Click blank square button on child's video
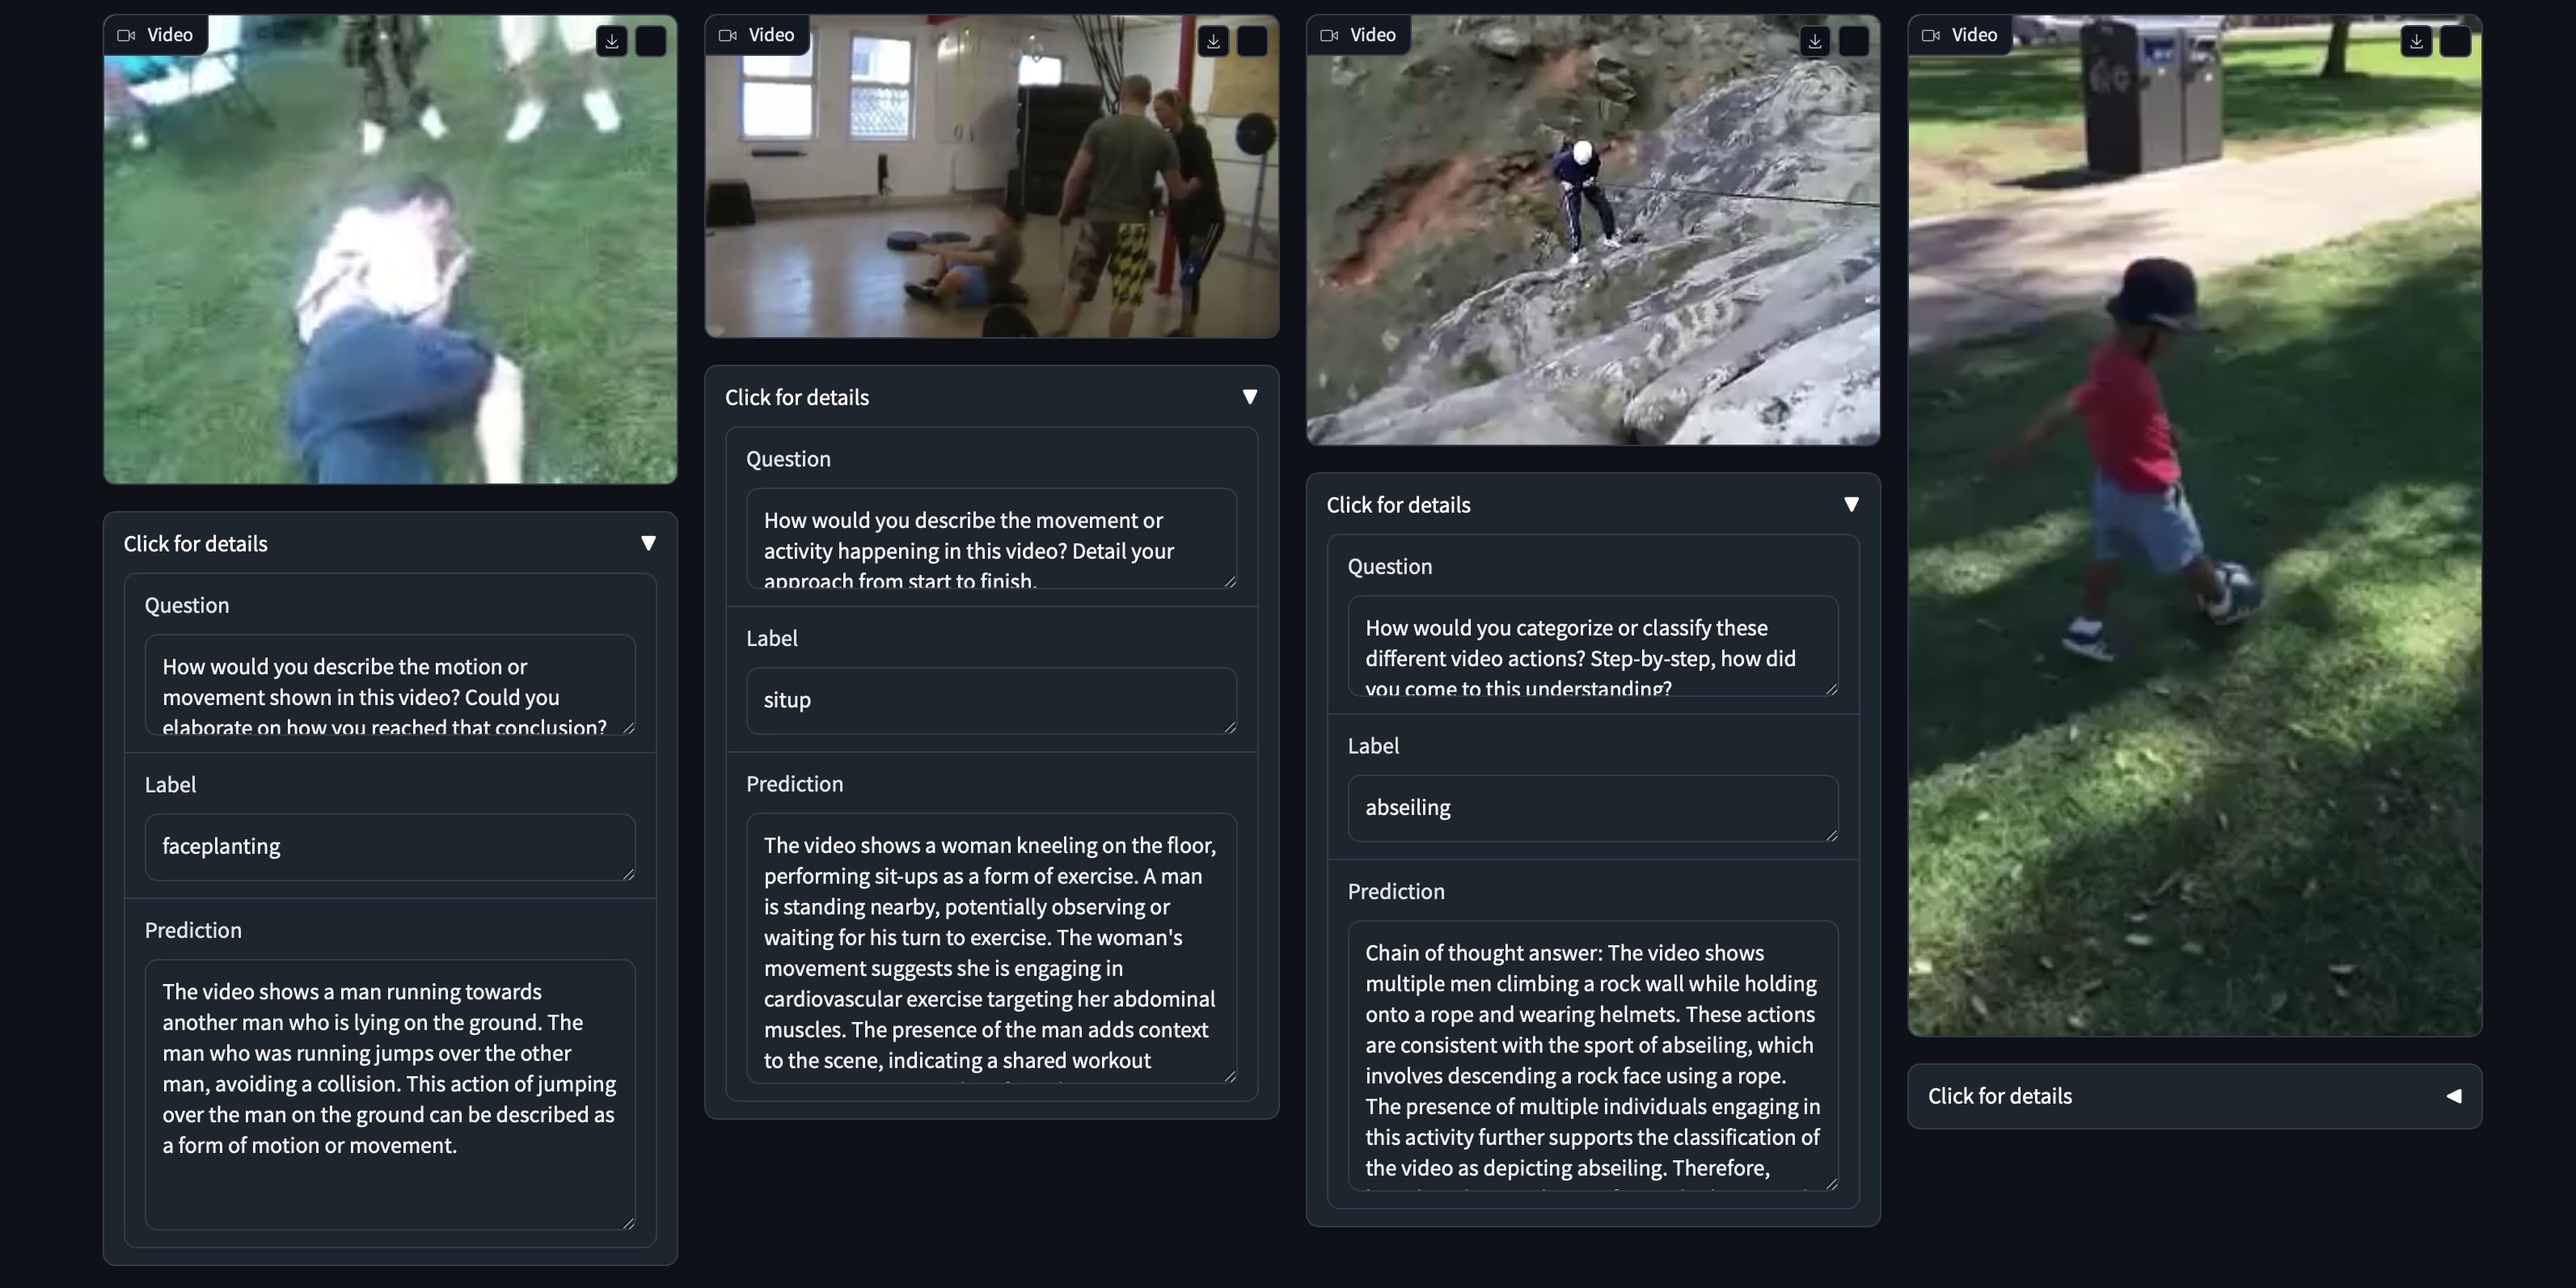 [x=2455, y=41]
